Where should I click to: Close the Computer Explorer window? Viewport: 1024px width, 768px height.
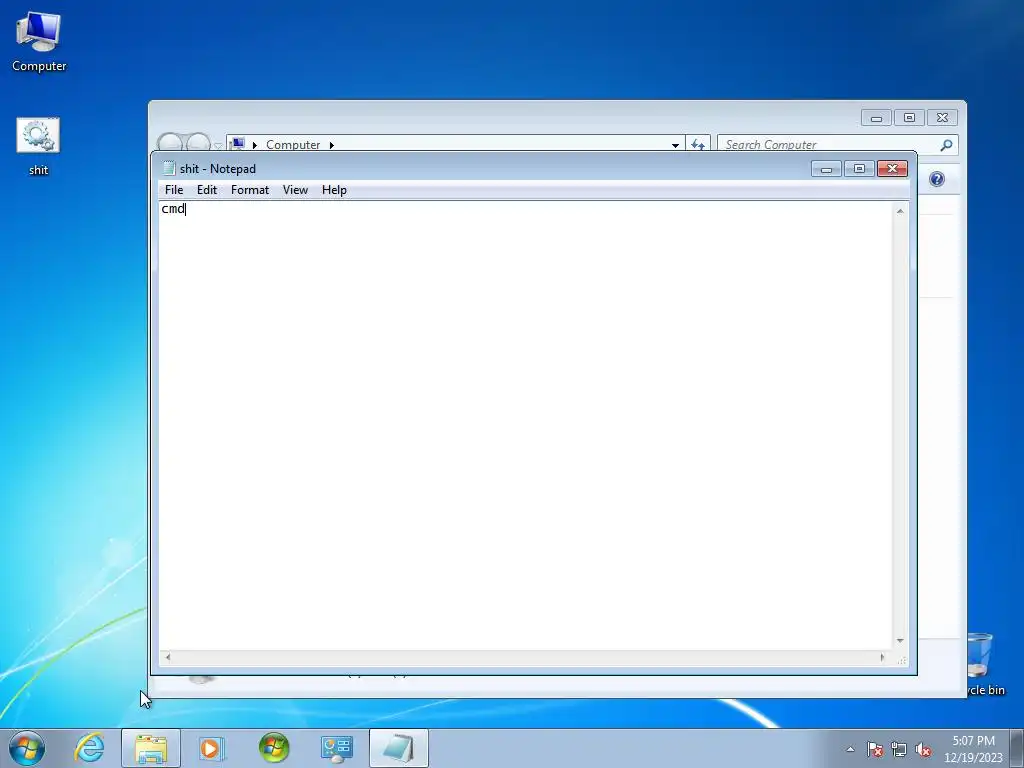tap(942, 118)
